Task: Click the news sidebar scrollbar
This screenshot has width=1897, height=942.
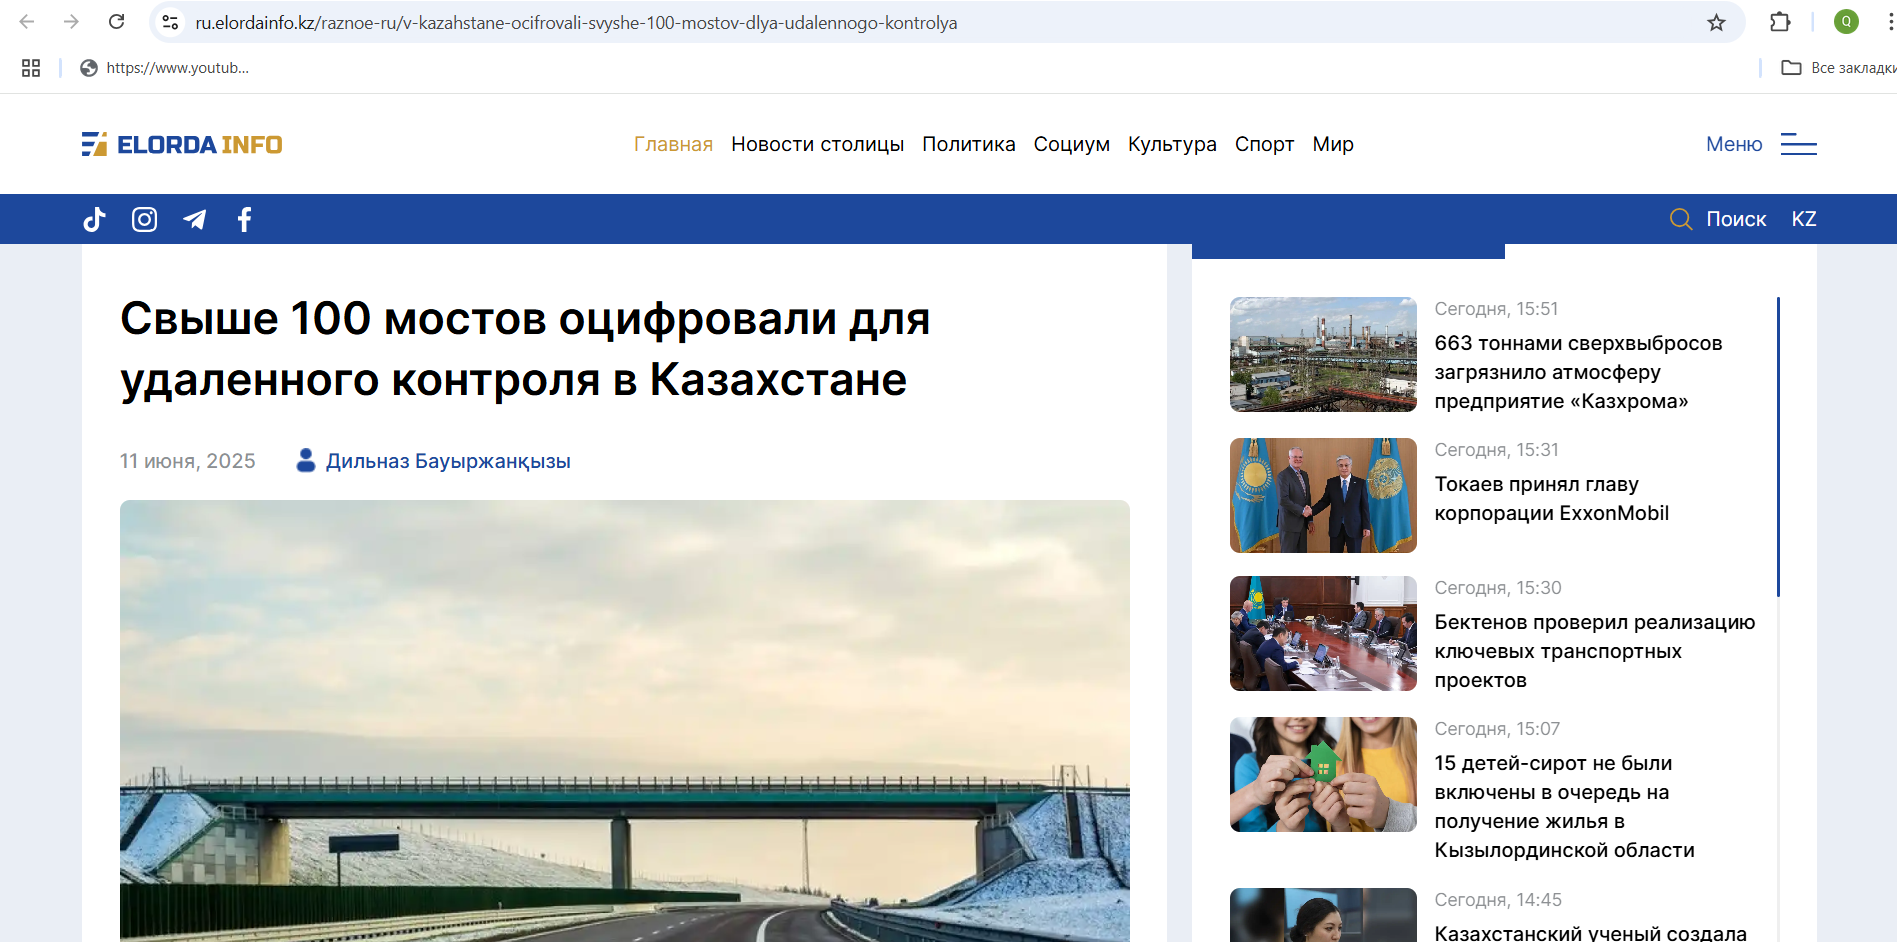Action: (x=1778, y=446)
